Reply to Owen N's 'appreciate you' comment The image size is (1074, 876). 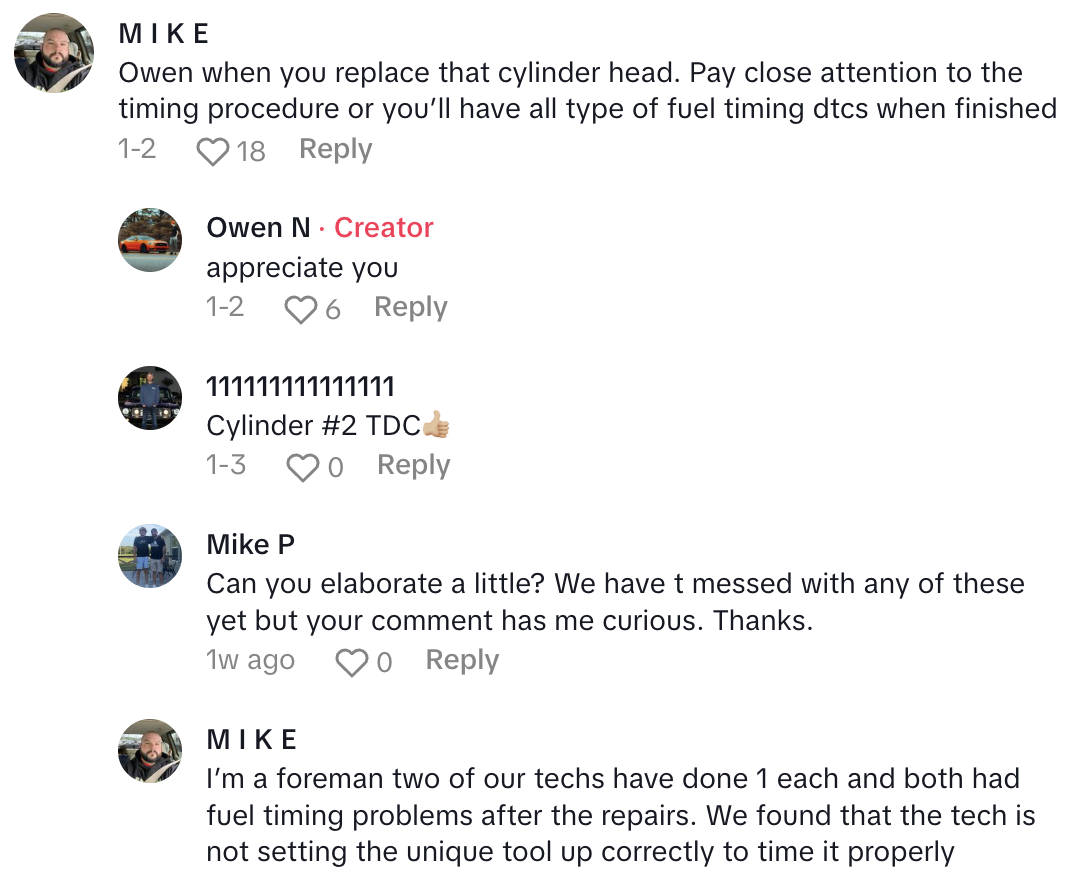click(x=410, y=308)
